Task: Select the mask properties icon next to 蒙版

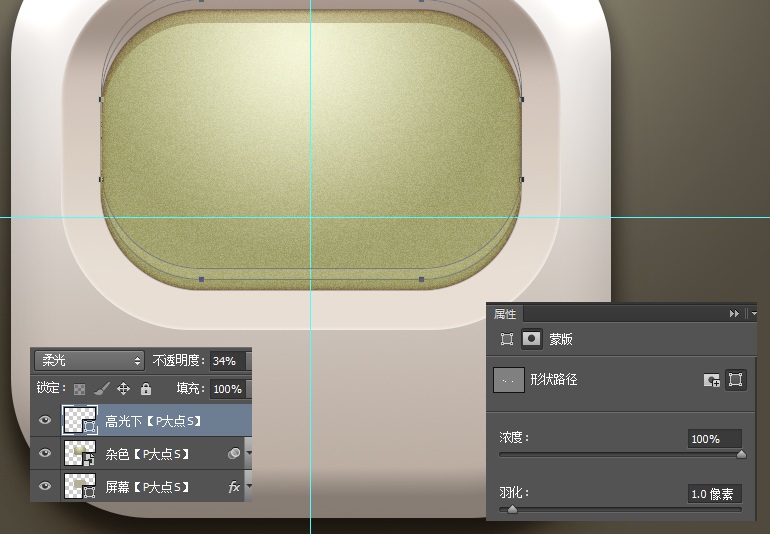Action: pyautogui.click(x=531, y=338)
